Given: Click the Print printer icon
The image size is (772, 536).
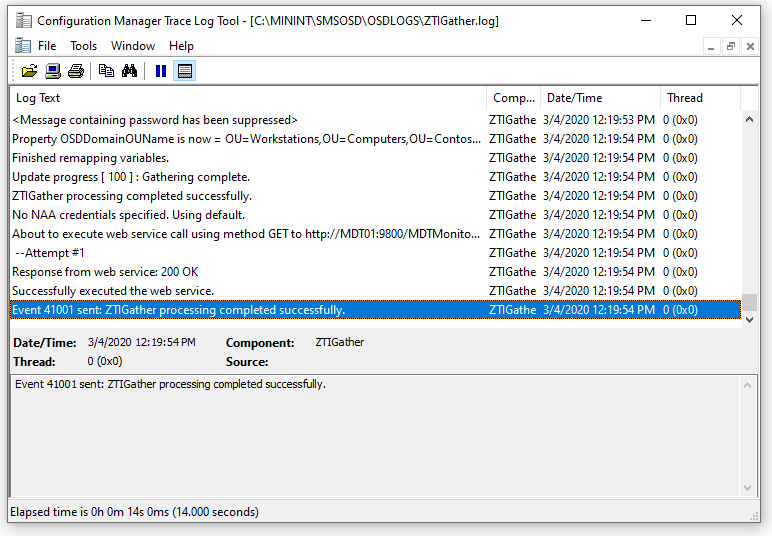Looking at the screenshot, I should [x=75, y=71].
